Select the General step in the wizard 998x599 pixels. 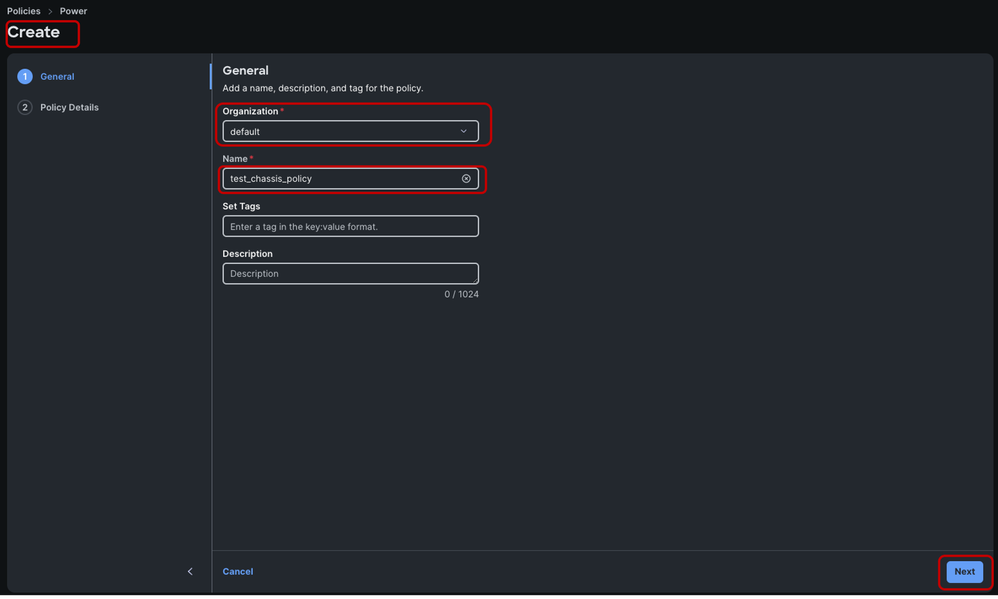coord(57,76)
